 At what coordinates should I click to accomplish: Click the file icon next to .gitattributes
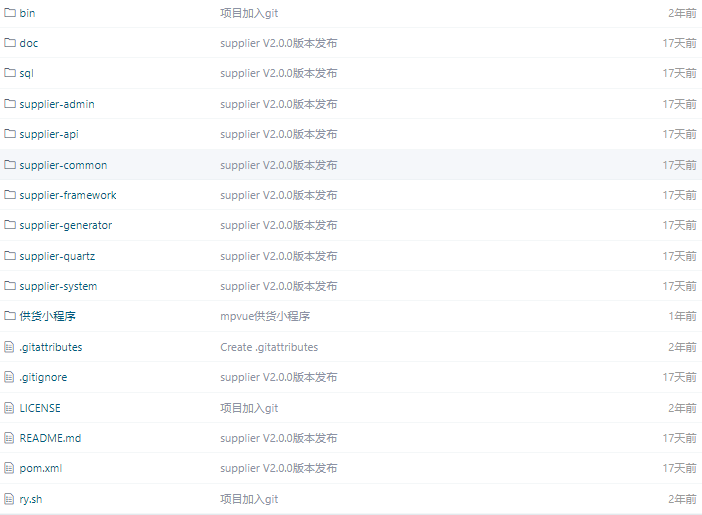10,347
